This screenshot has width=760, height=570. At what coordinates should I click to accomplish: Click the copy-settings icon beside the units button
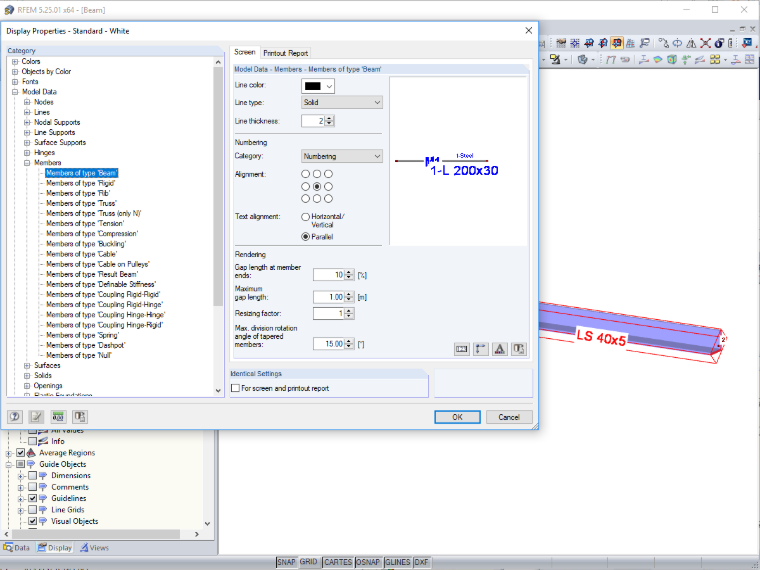point(79,416)
